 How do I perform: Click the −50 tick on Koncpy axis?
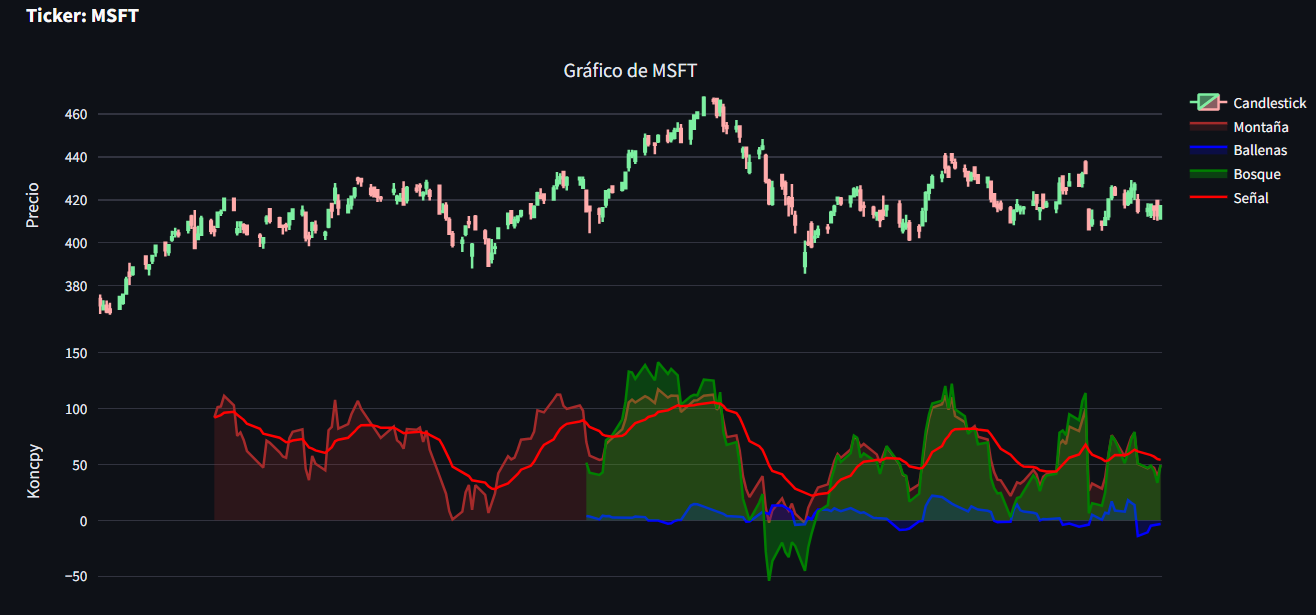point(75,577)
